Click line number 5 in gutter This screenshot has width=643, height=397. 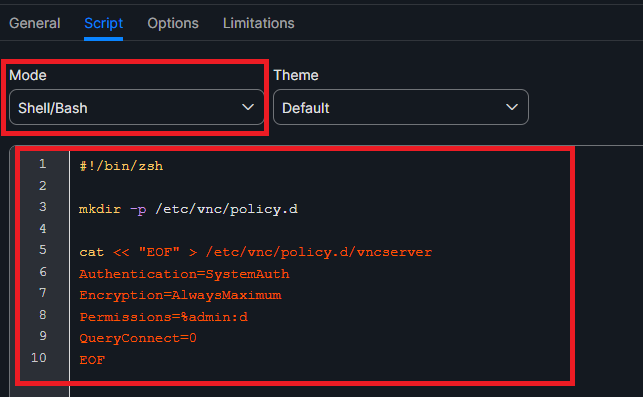43,250
